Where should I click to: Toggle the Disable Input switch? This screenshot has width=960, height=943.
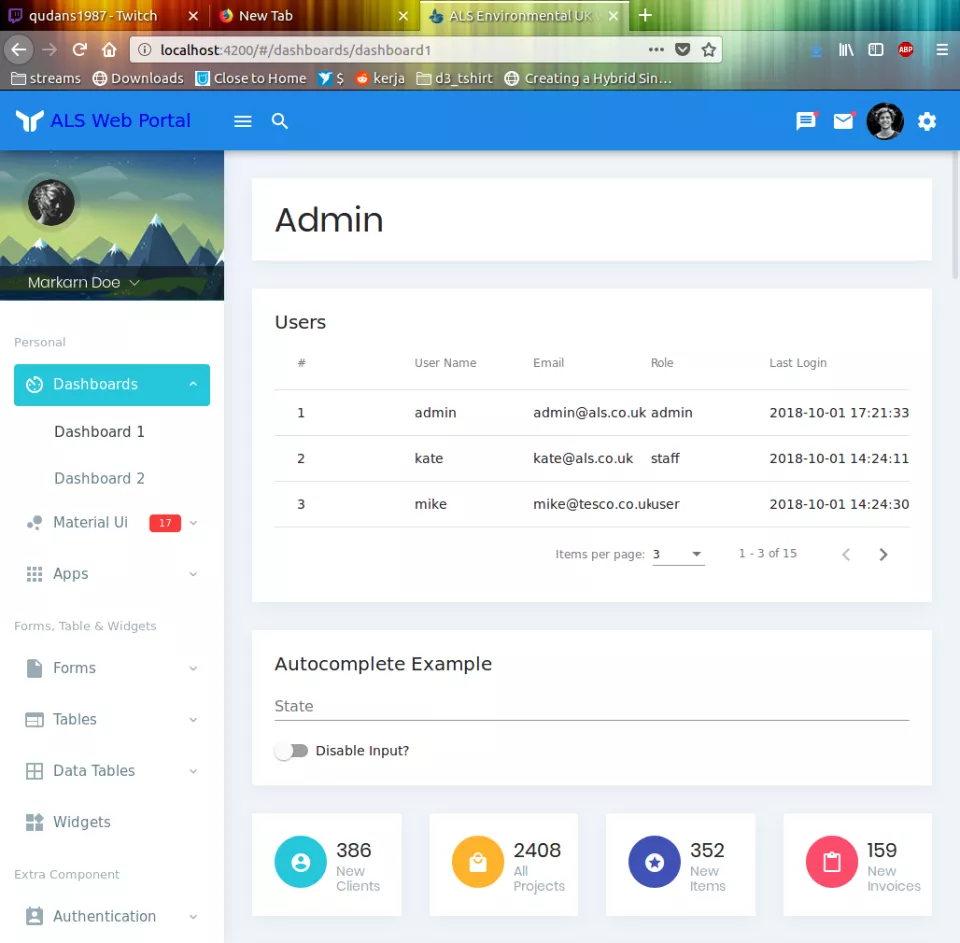tap(290, 750)
